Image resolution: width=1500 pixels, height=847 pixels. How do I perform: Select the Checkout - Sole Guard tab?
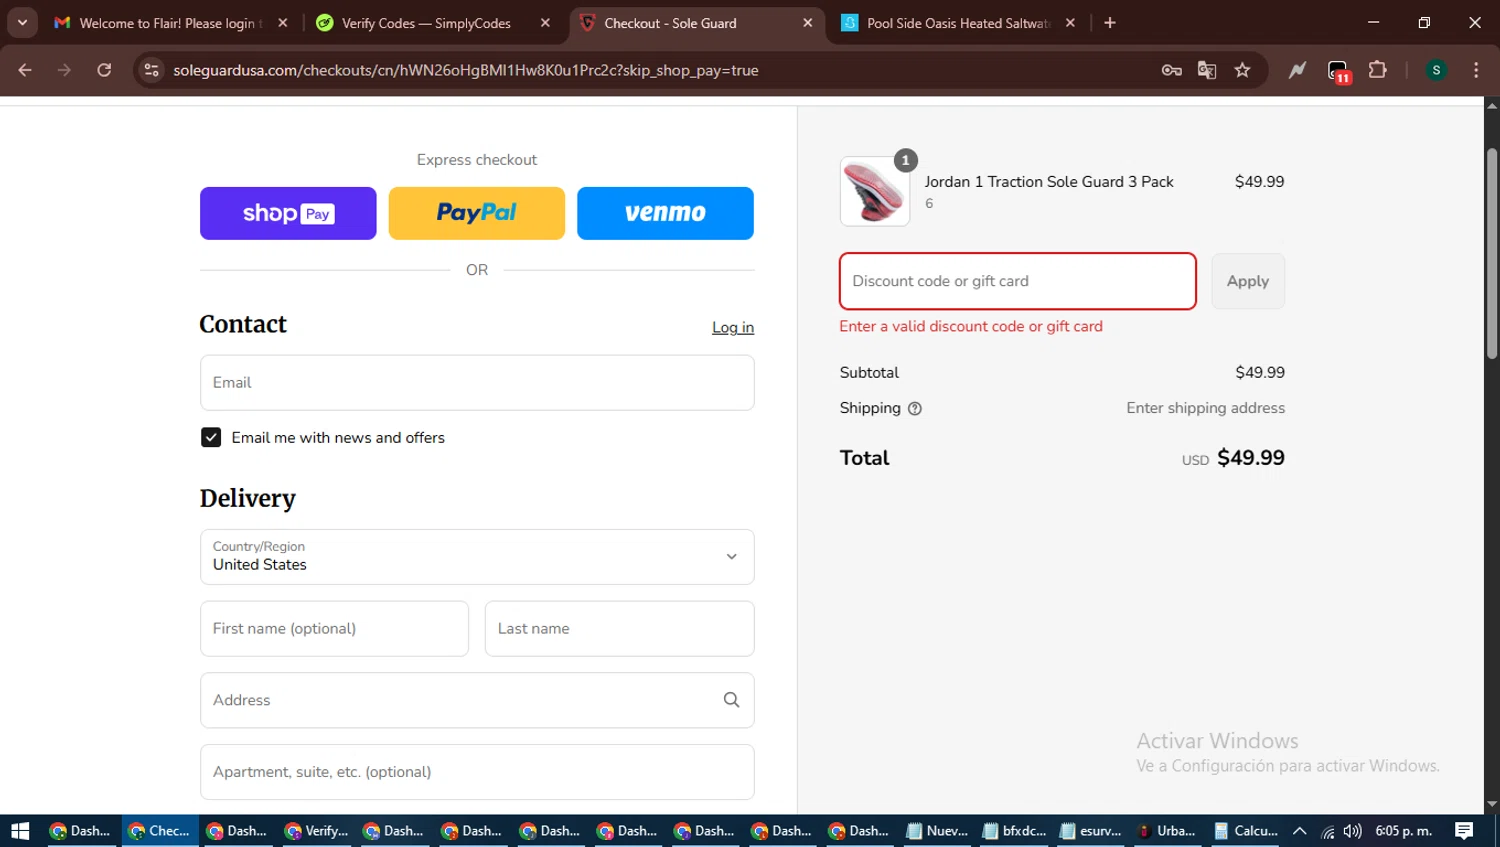(x=695, y=22)
